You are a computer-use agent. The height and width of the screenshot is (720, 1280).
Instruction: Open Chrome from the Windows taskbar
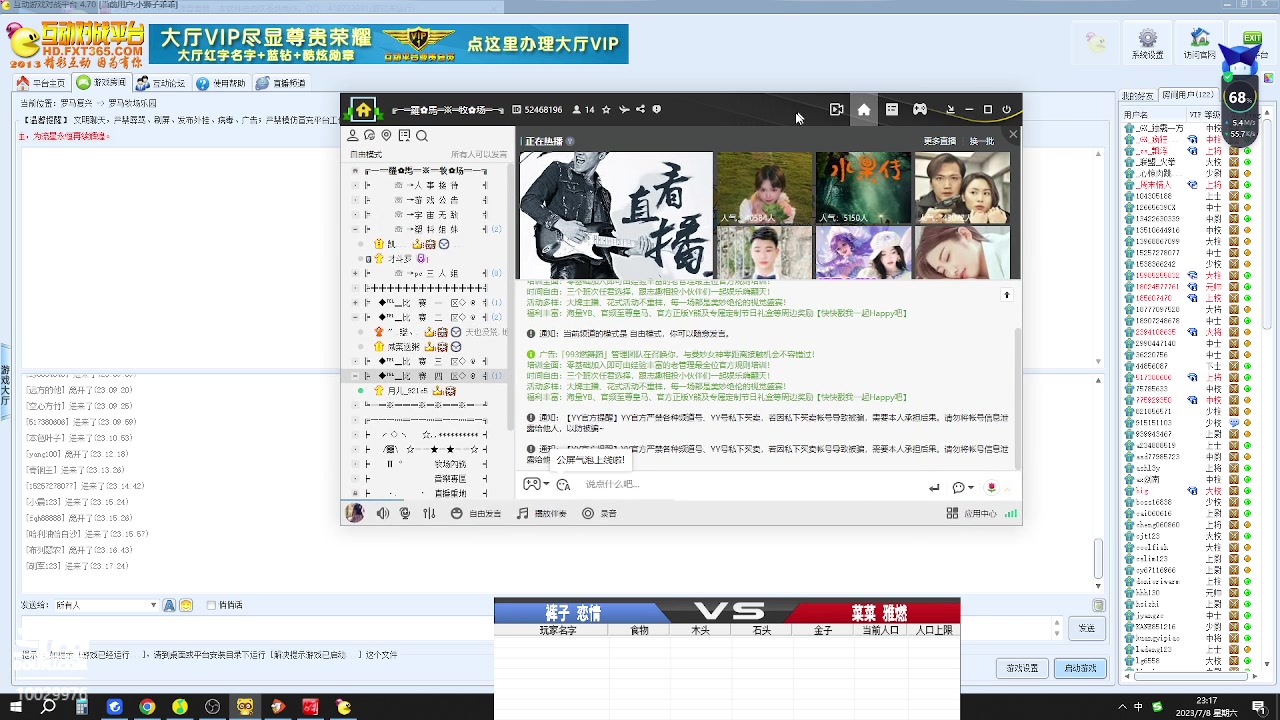point(147,707)
